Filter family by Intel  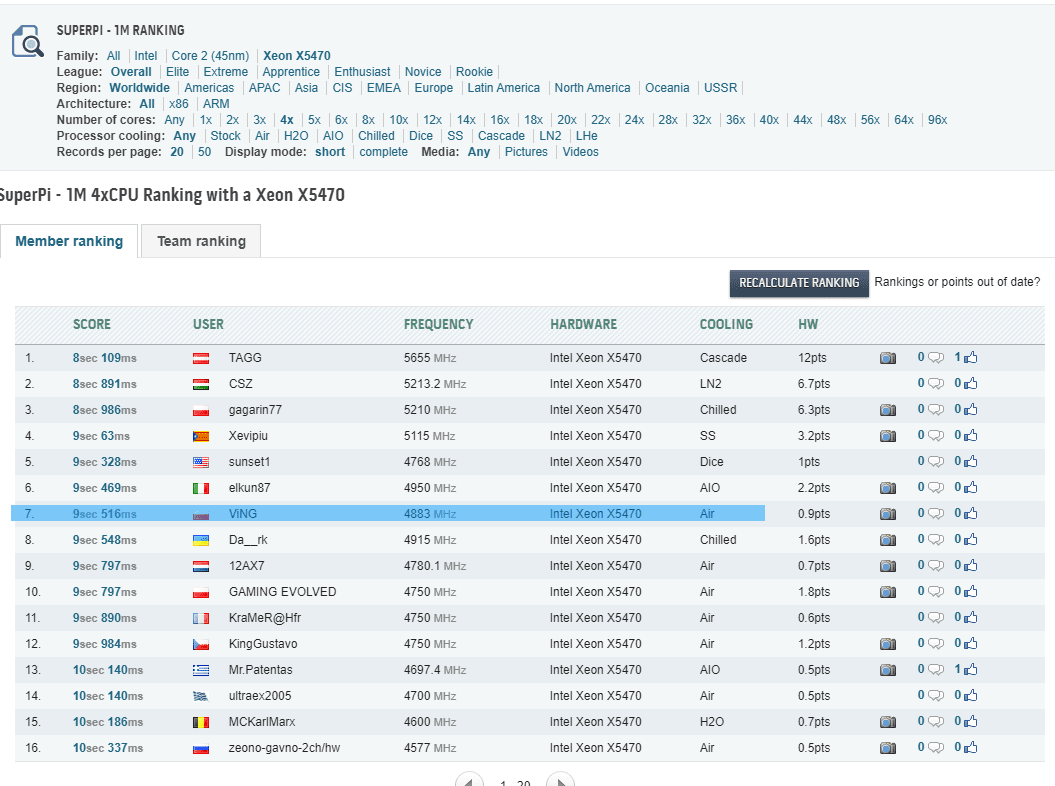pos(145,56)
